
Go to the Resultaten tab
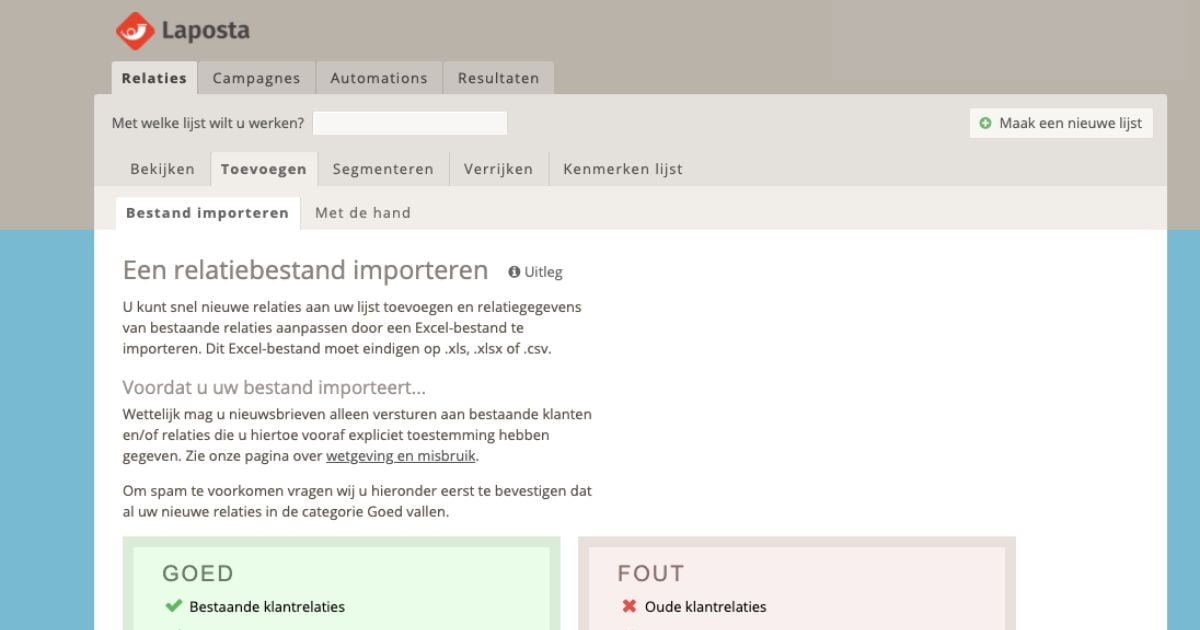pos(498,78)
